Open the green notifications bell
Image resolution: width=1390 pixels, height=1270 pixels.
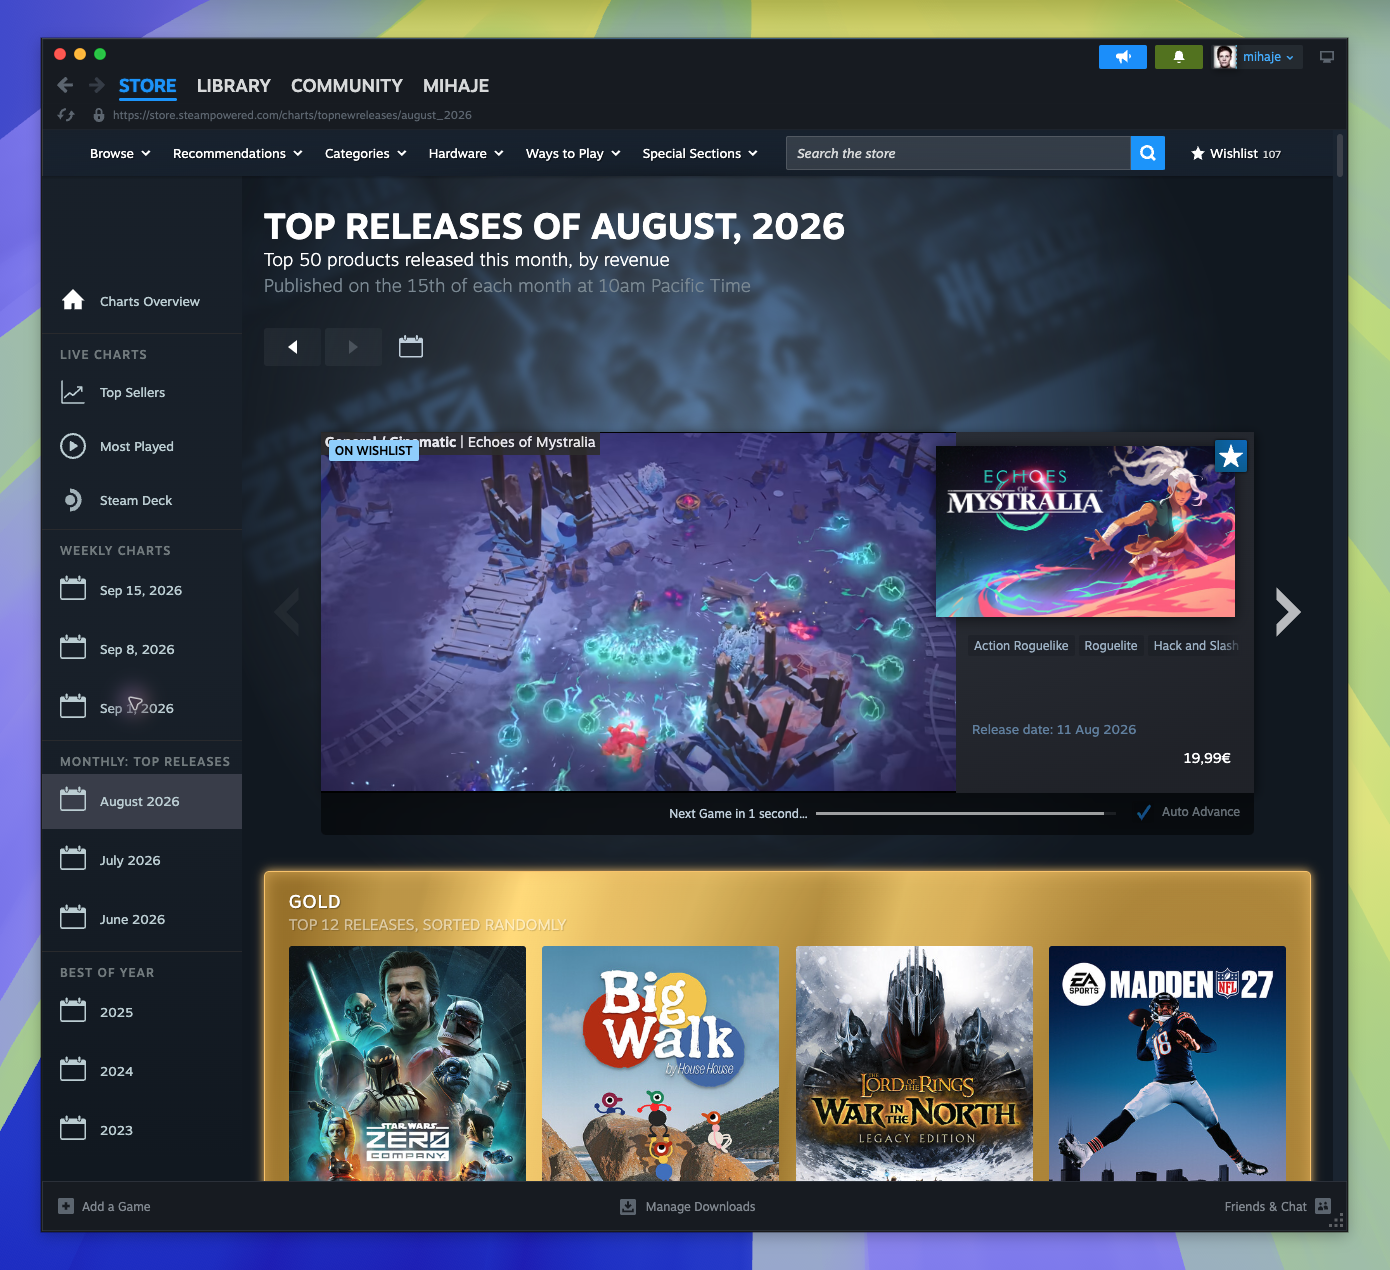point(1179,57)
